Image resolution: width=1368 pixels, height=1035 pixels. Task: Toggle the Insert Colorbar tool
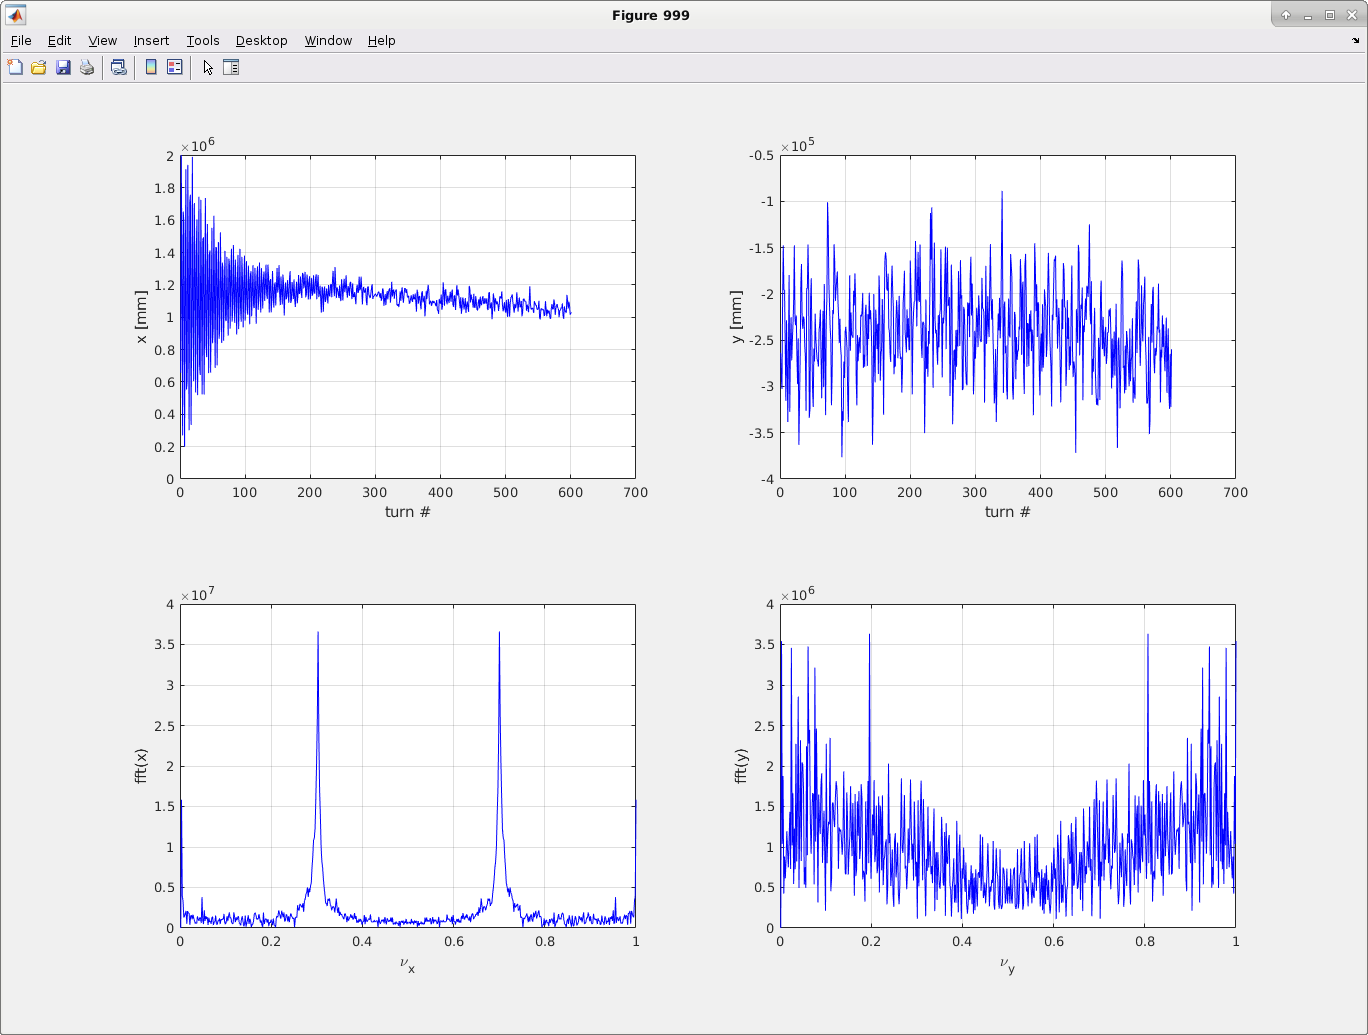coord(151,68)
